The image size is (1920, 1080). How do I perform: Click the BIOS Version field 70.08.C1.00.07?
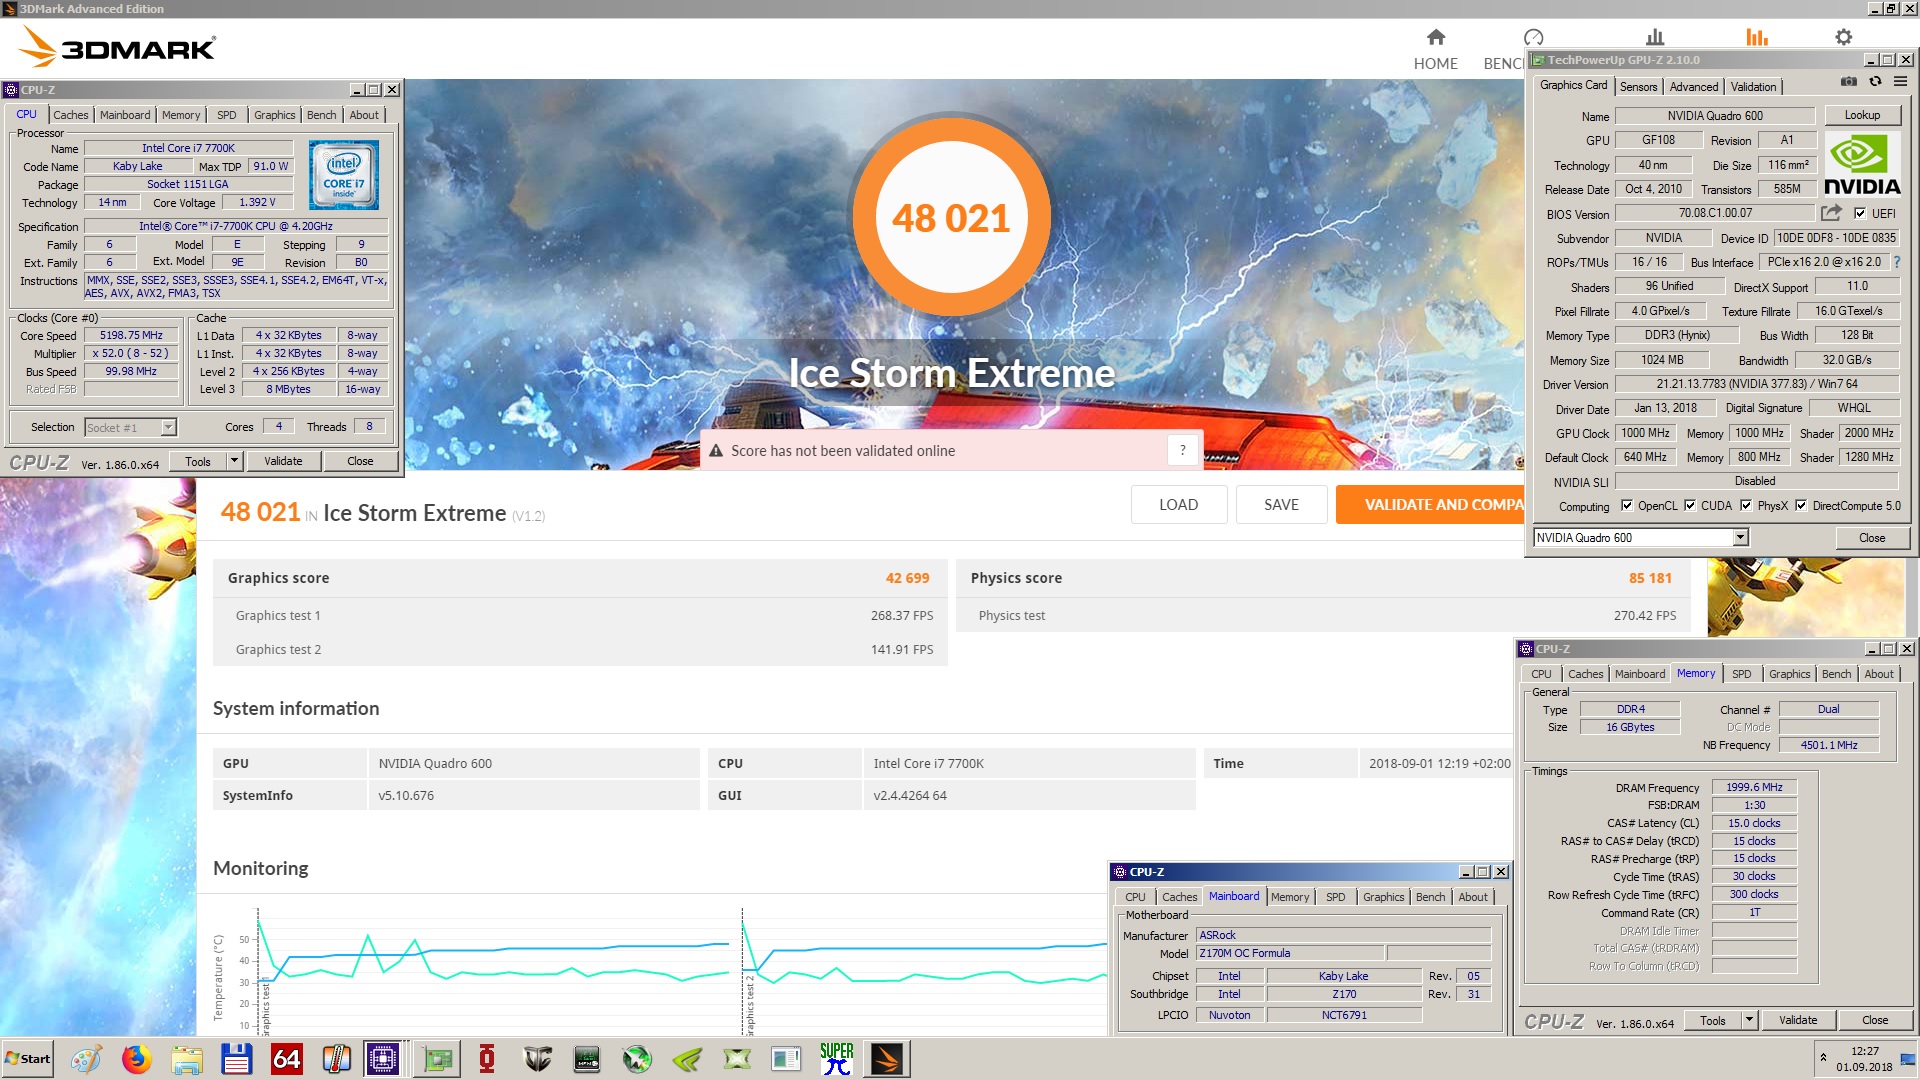coord(1715,213)
